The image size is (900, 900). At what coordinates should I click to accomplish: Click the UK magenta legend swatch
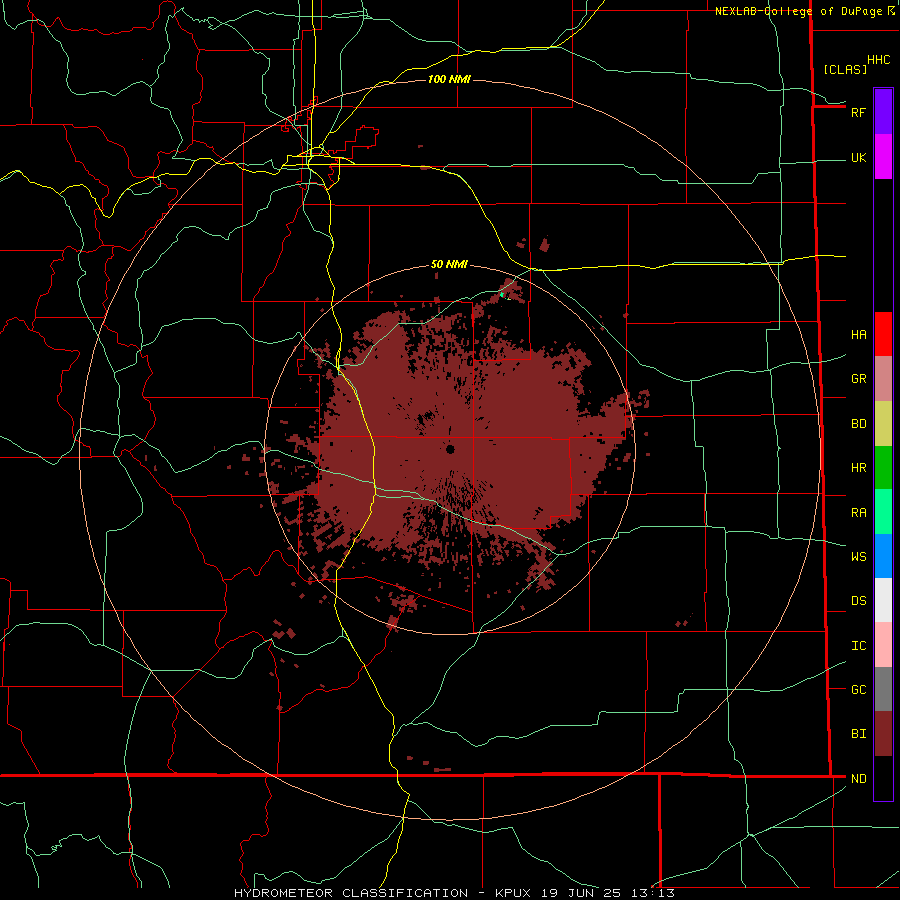point(883,156)
